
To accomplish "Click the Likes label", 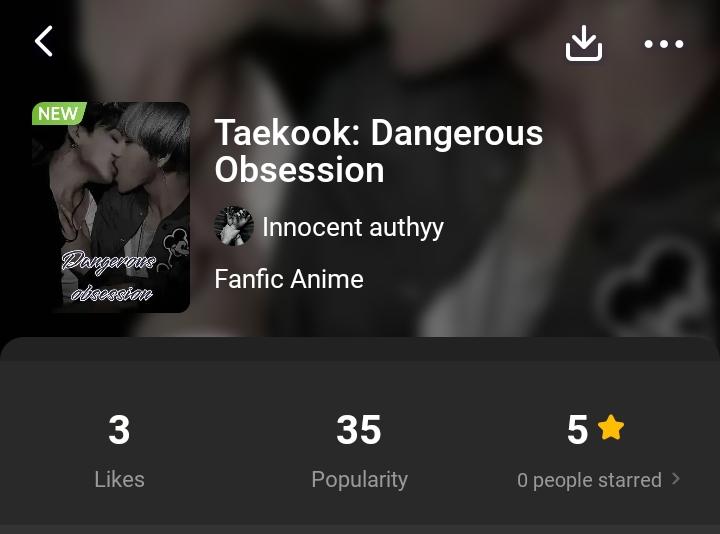I will (x=119, y=479).
